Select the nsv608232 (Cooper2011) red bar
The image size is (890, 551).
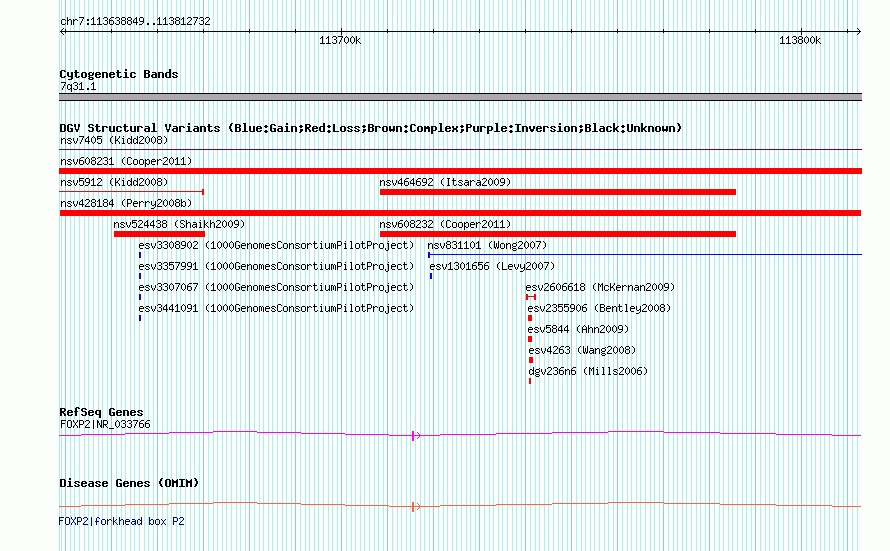coord(557,234)
